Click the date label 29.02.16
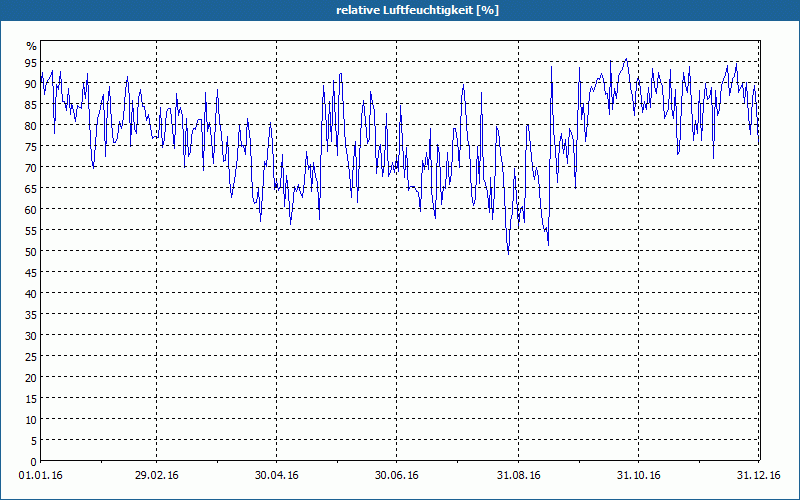This screenshot has height=500, width=800. pos(157,476)
